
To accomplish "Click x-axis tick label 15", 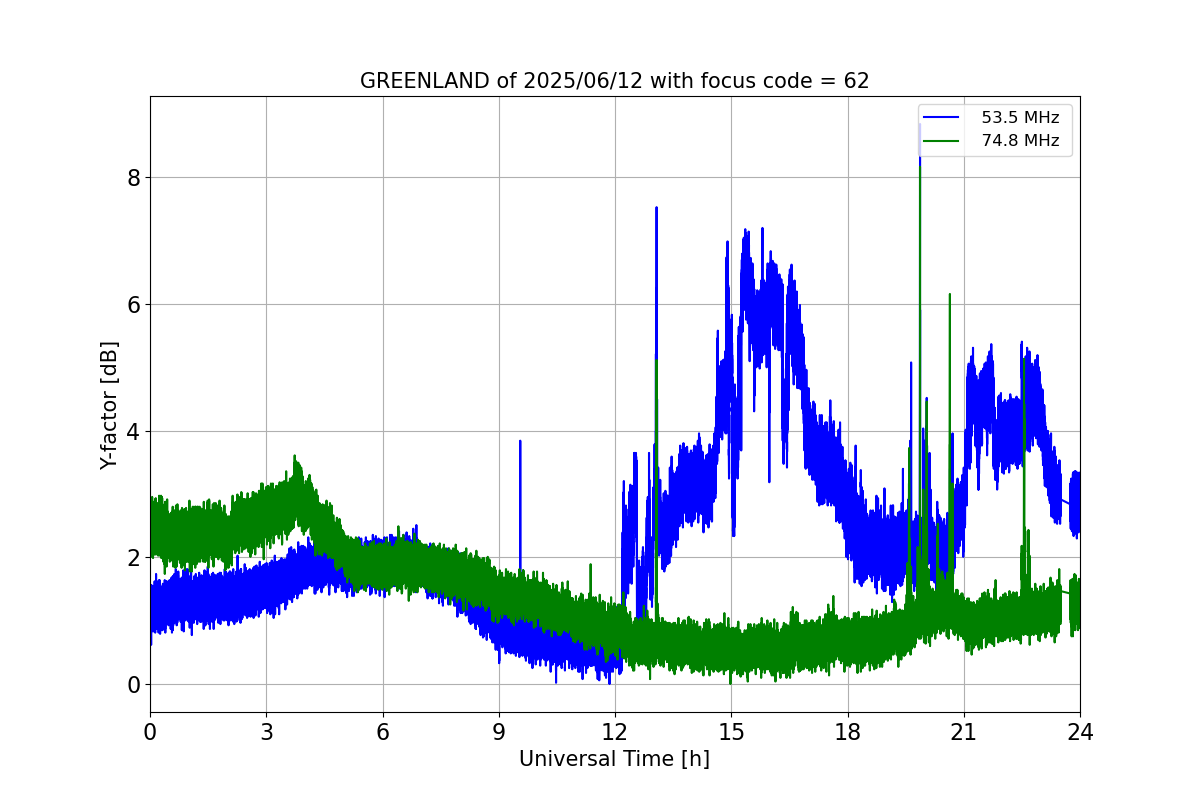I will (x=731, y=731).
